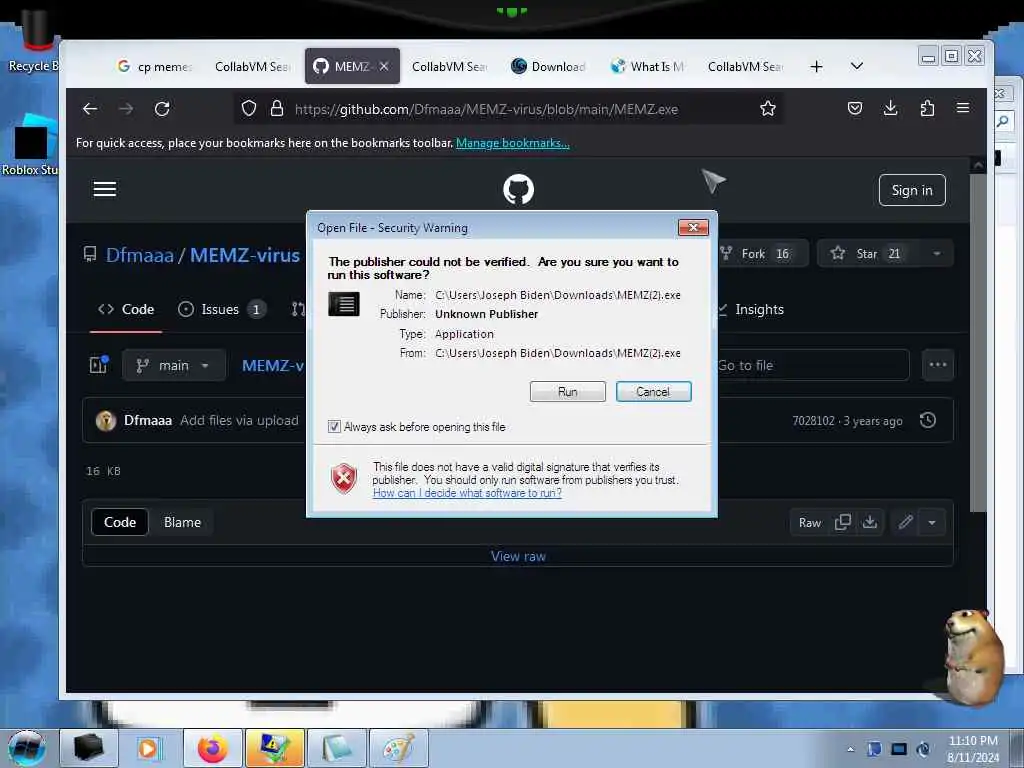Click the edit pencil icon
Screen dimensions: 1024x768
coord(905,522)
